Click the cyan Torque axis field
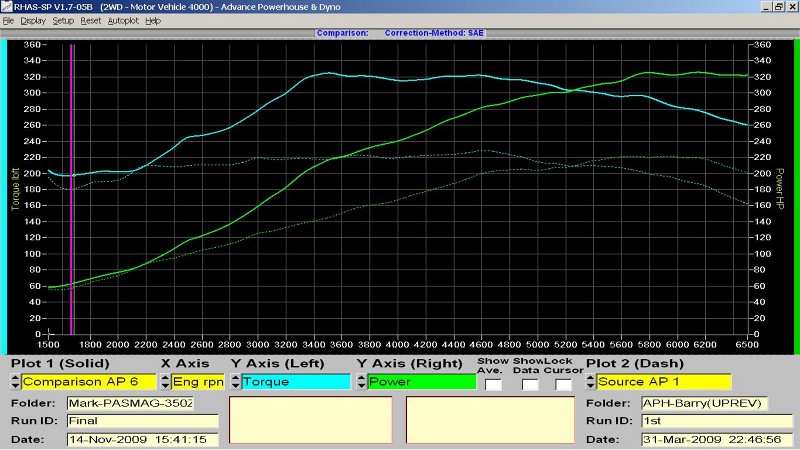The height and width of the screenshot is (450, 800). tap(296, 382)
